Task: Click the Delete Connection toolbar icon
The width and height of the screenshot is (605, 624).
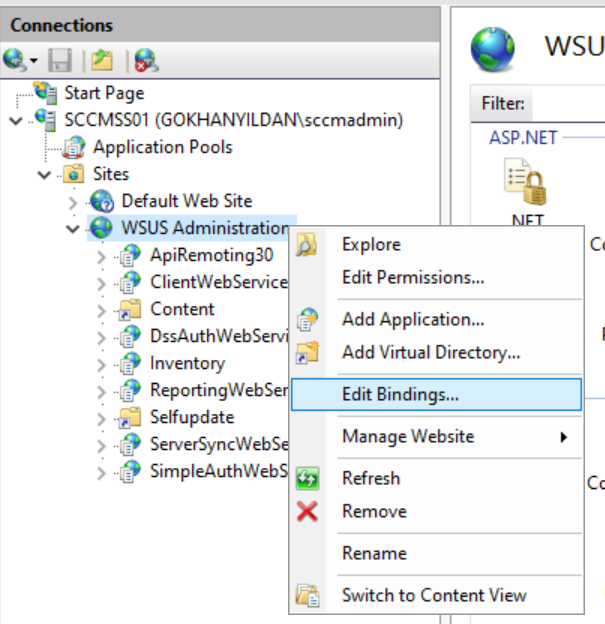Action: pos(146,60)
